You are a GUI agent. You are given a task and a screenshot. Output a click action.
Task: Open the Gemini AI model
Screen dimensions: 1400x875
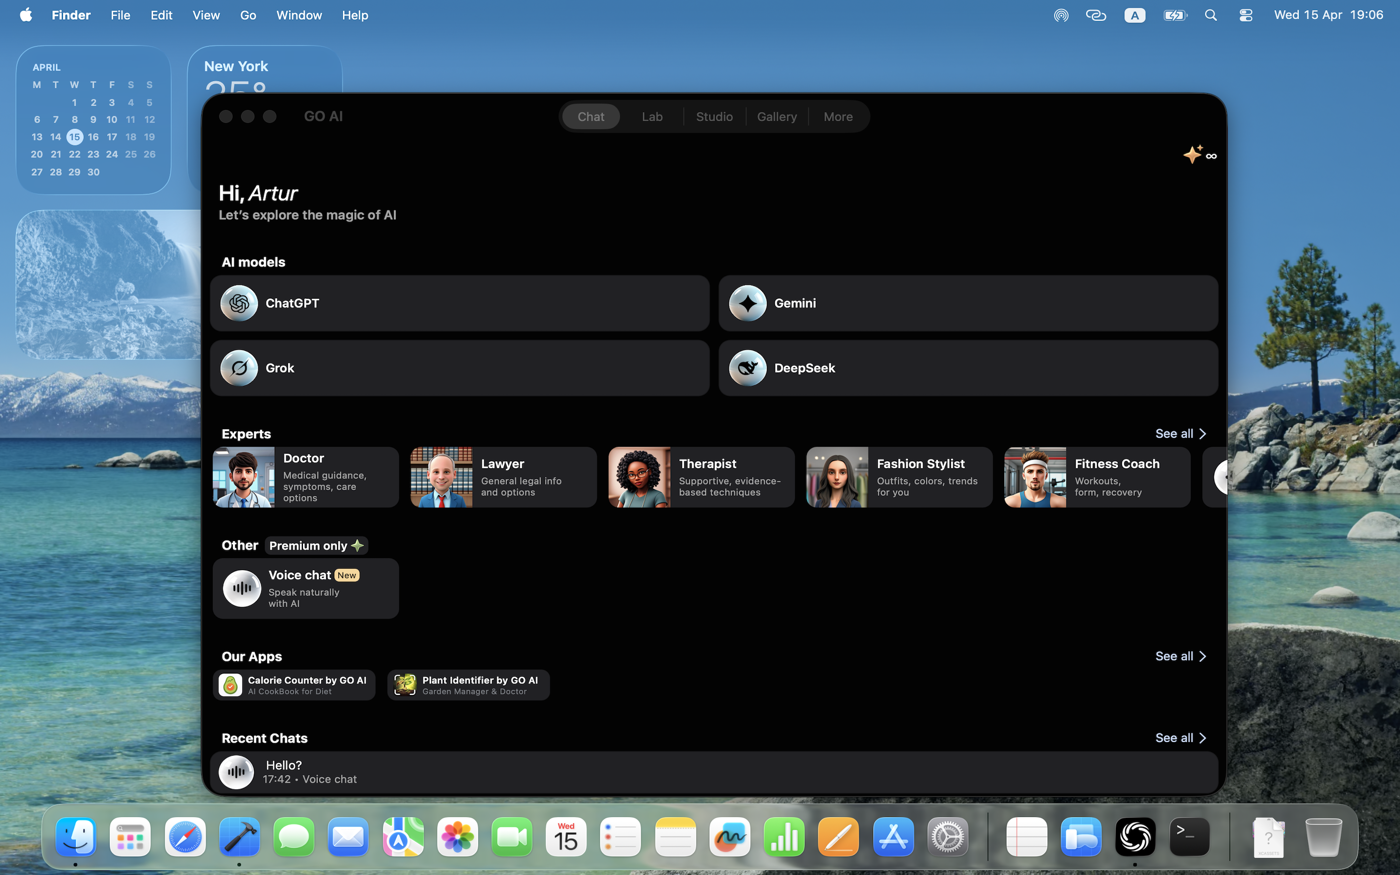747,302
